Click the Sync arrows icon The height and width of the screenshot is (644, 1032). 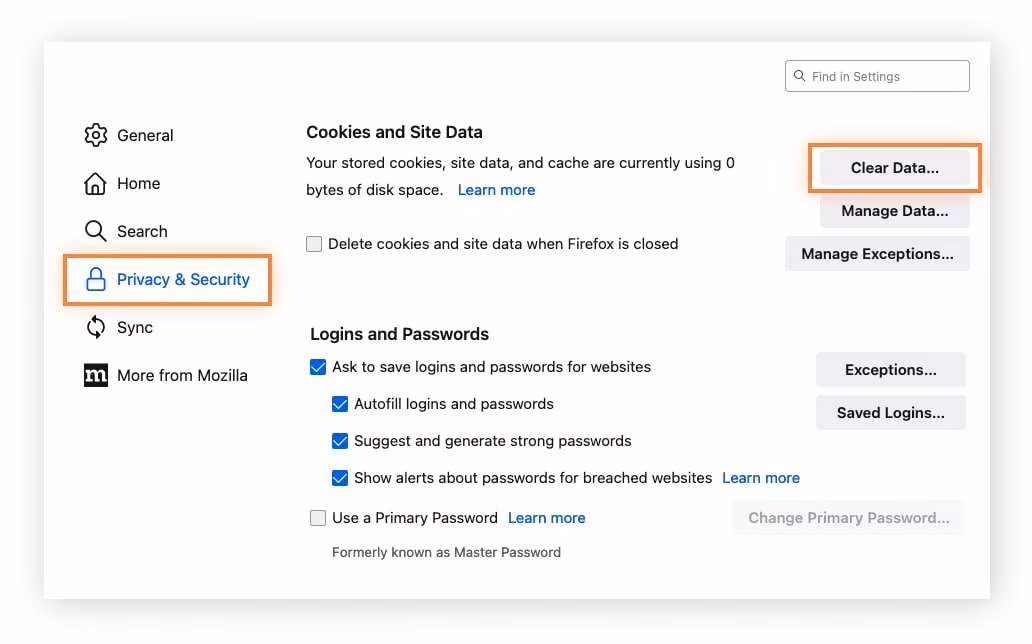(96, 327)
